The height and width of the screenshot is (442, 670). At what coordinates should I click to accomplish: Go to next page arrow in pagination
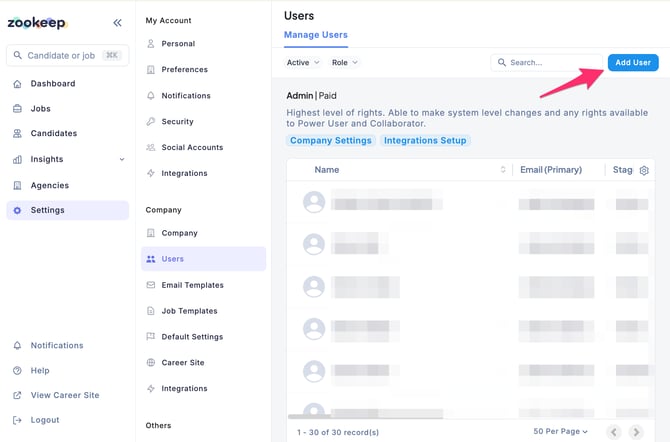[x=636, y=432]
